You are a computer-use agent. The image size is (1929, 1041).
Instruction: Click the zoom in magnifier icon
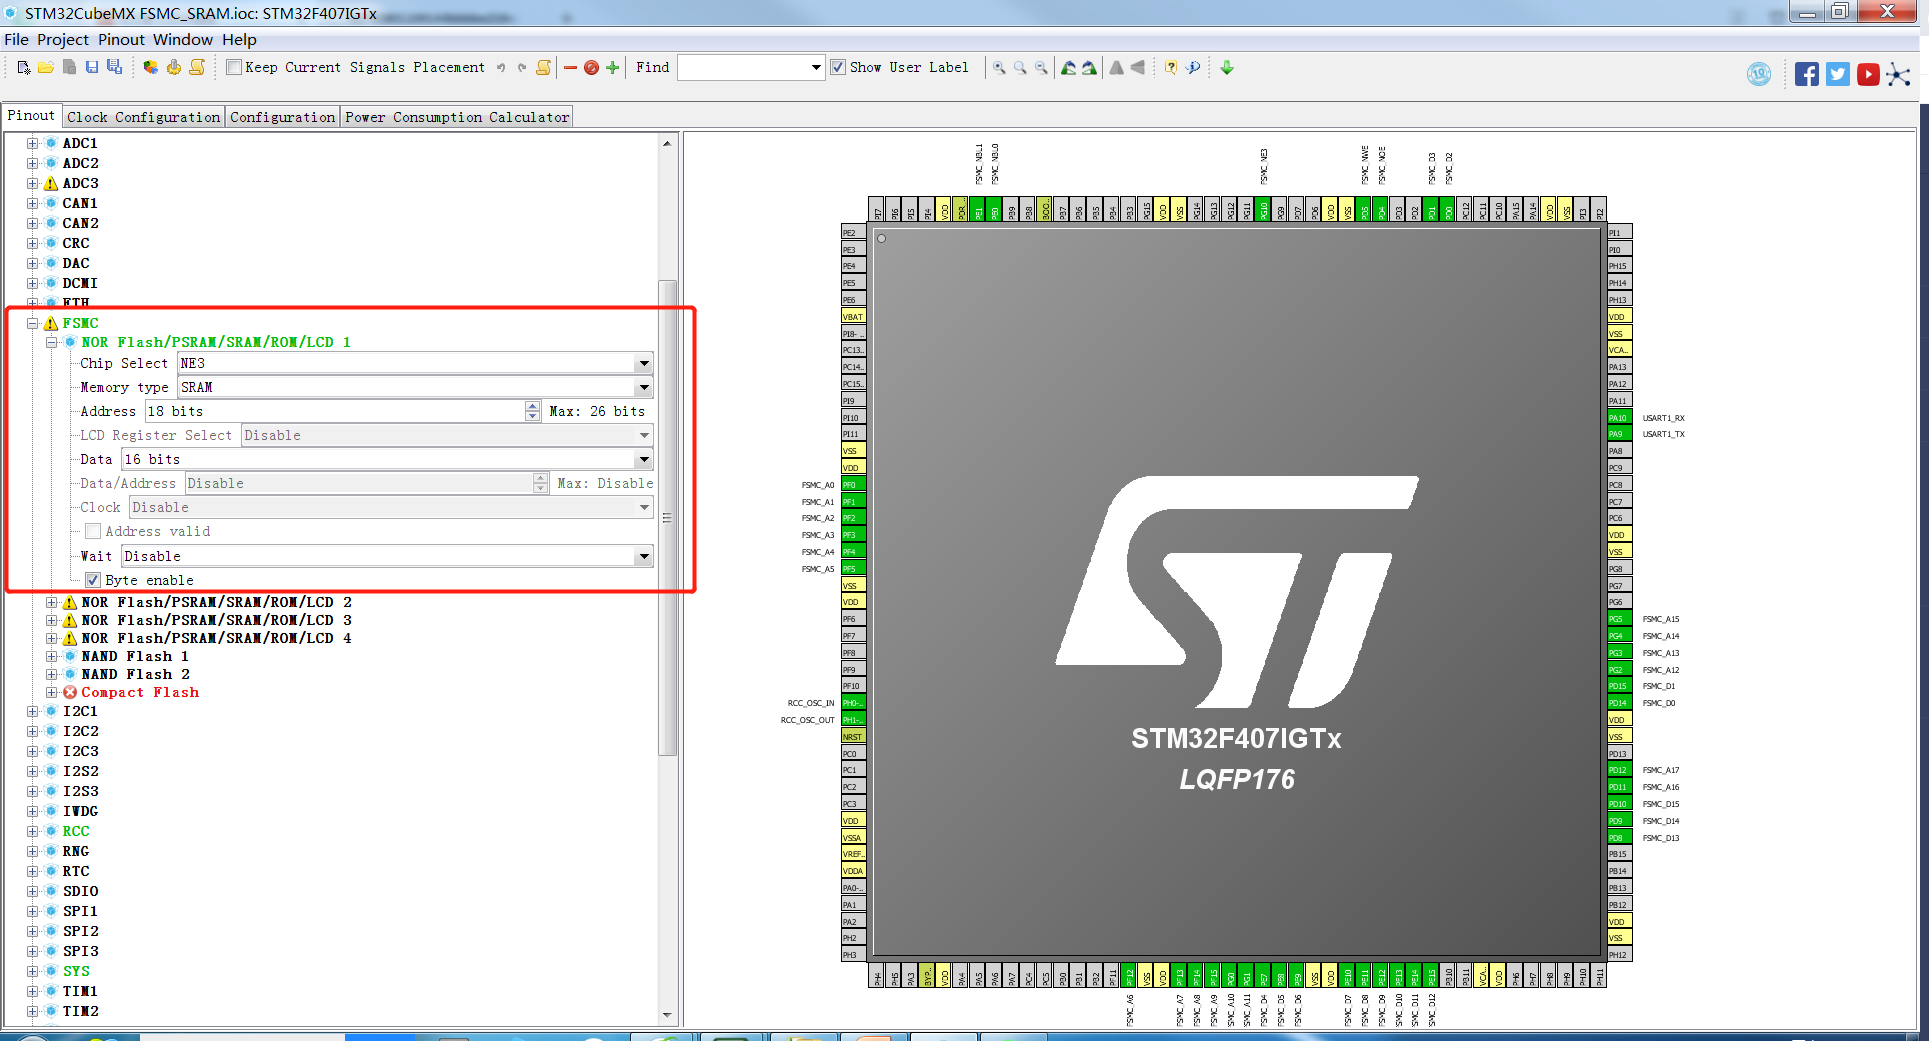pos(999,68)
